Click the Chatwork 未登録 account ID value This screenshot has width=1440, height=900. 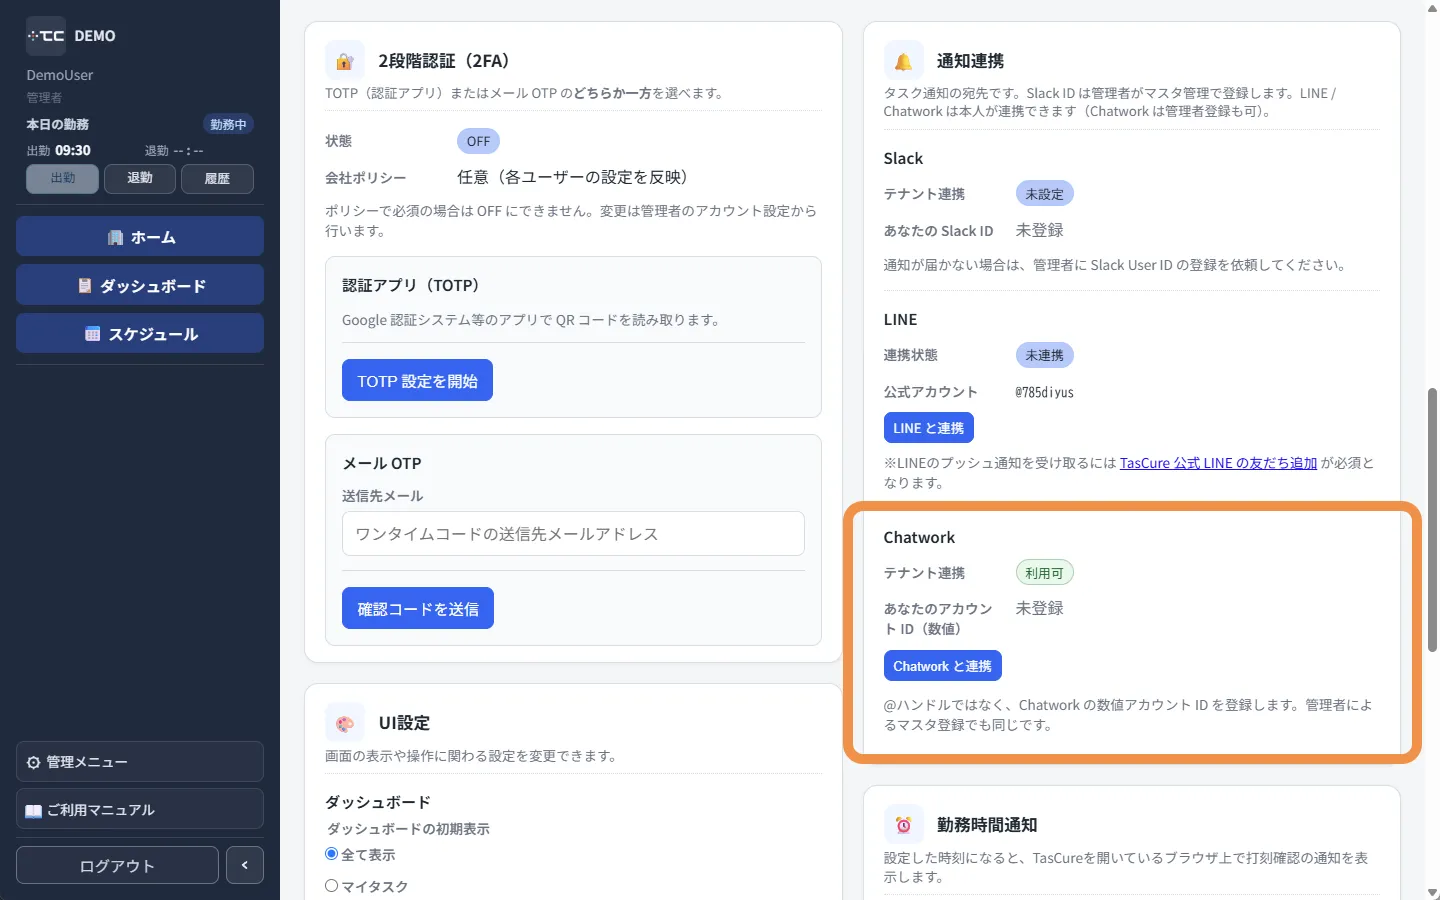pos(1040,608)
